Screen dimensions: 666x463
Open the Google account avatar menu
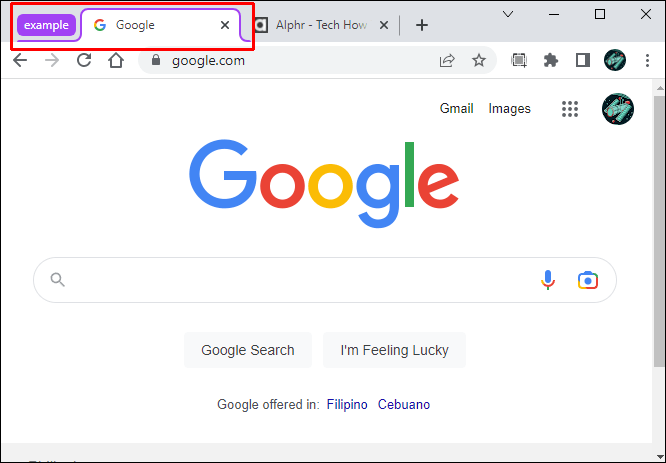pos(618,109)
